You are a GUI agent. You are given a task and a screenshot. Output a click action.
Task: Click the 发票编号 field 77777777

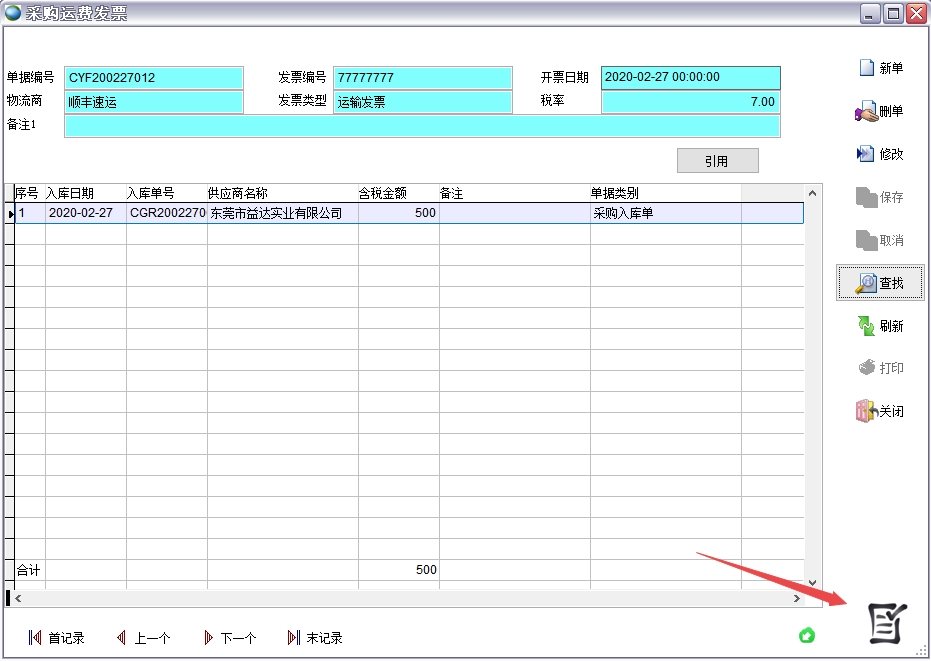(422, 78)
